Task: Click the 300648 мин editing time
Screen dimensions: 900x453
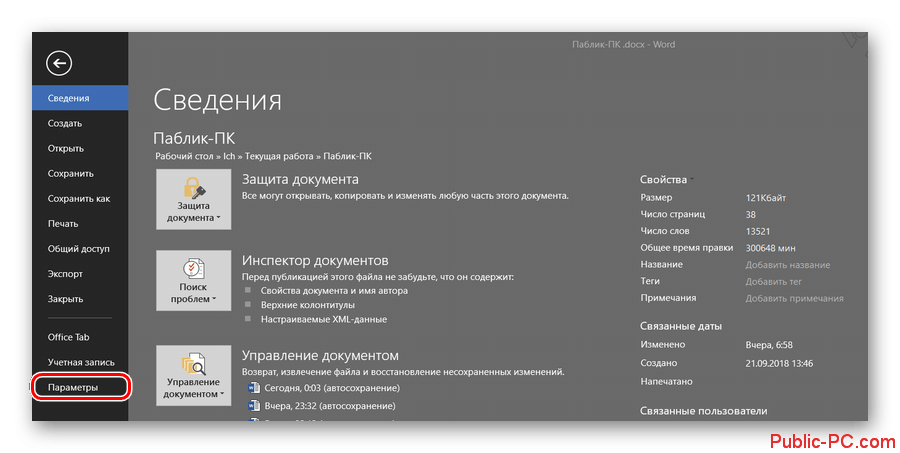Action: click(770, 249)
